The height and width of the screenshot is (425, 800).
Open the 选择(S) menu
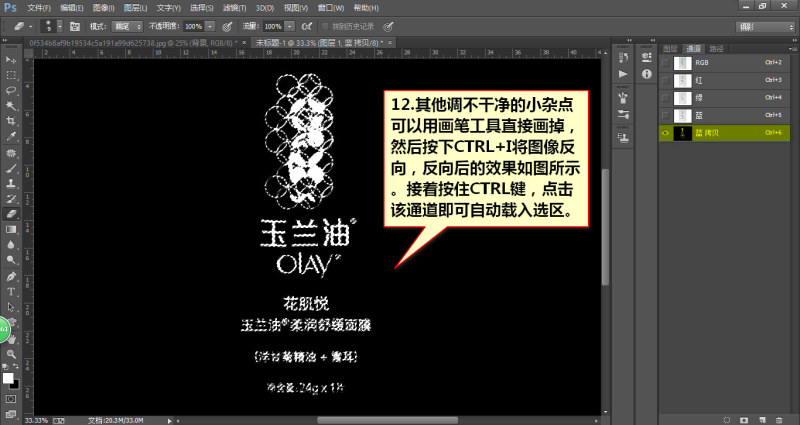(x=201, y=8)
